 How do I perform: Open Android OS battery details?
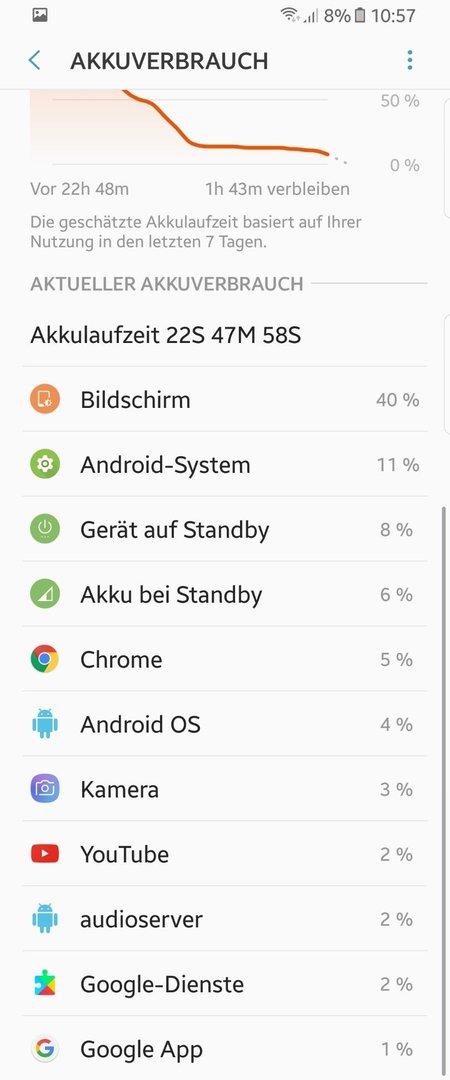coord(225,724)
